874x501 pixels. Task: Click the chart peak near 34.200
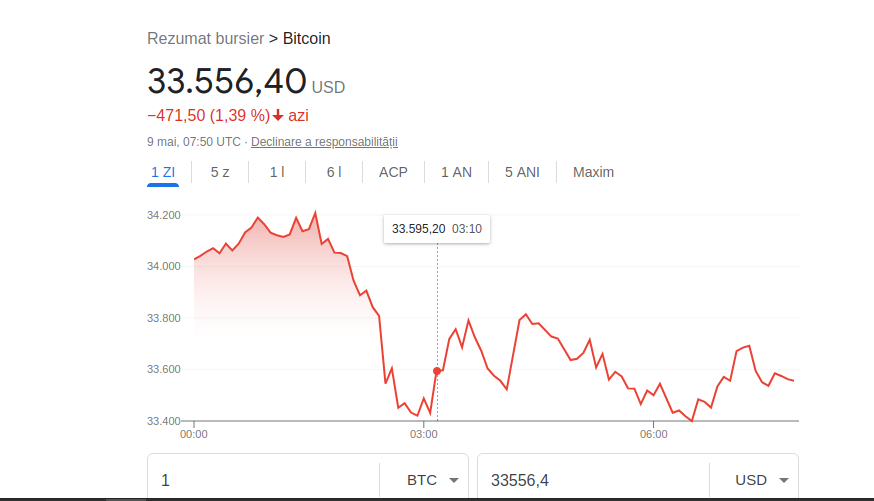point(315,212)
